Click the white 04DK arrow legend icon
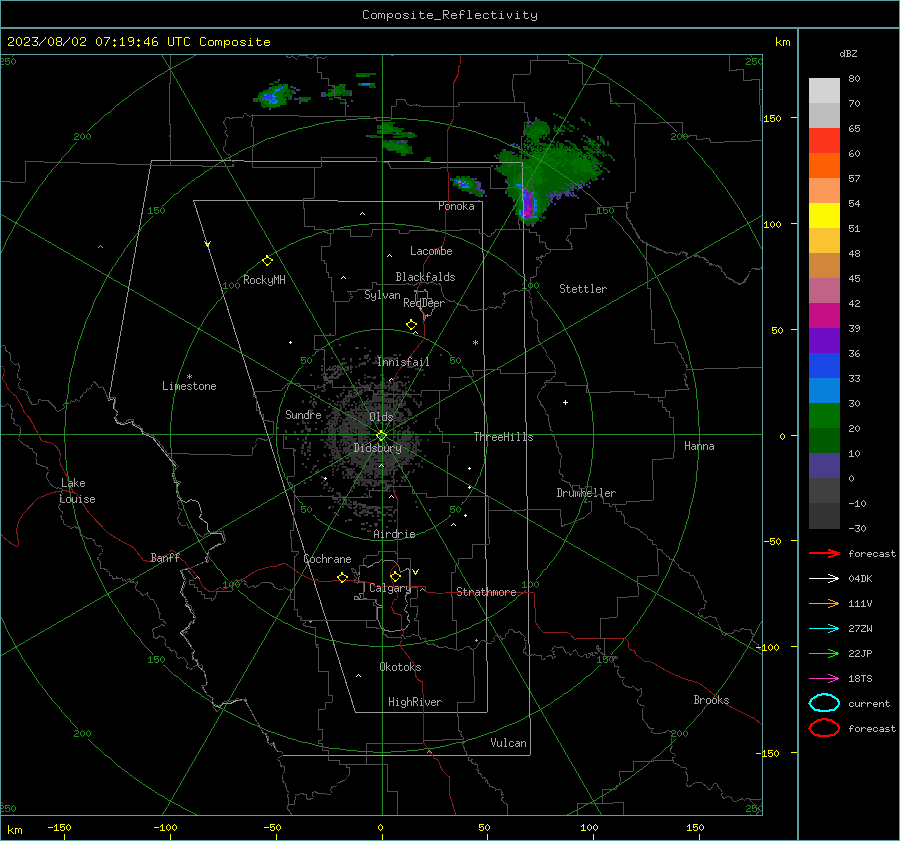Screen dimensions: 900x841 pyautogui.click(x=824, y=578)
